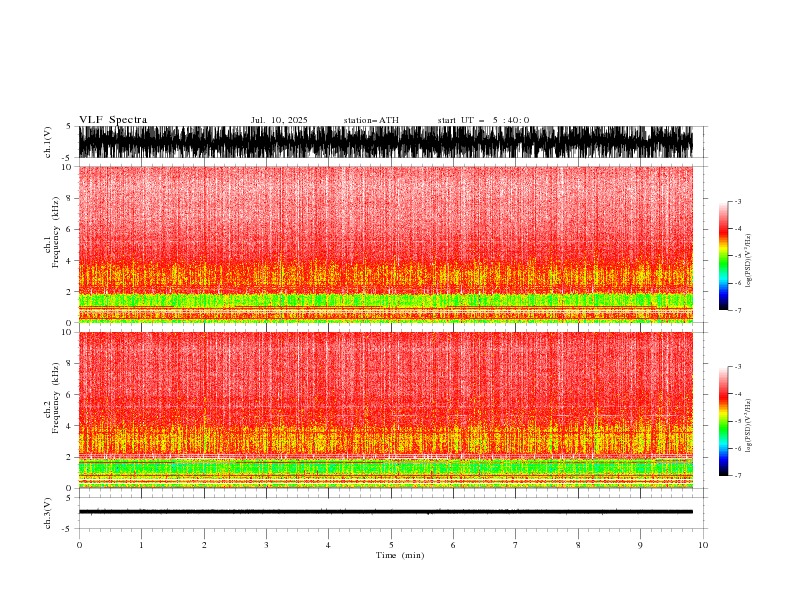Click the "station=ATH" label
The image size is (792, 612).
tap(371, 120)
